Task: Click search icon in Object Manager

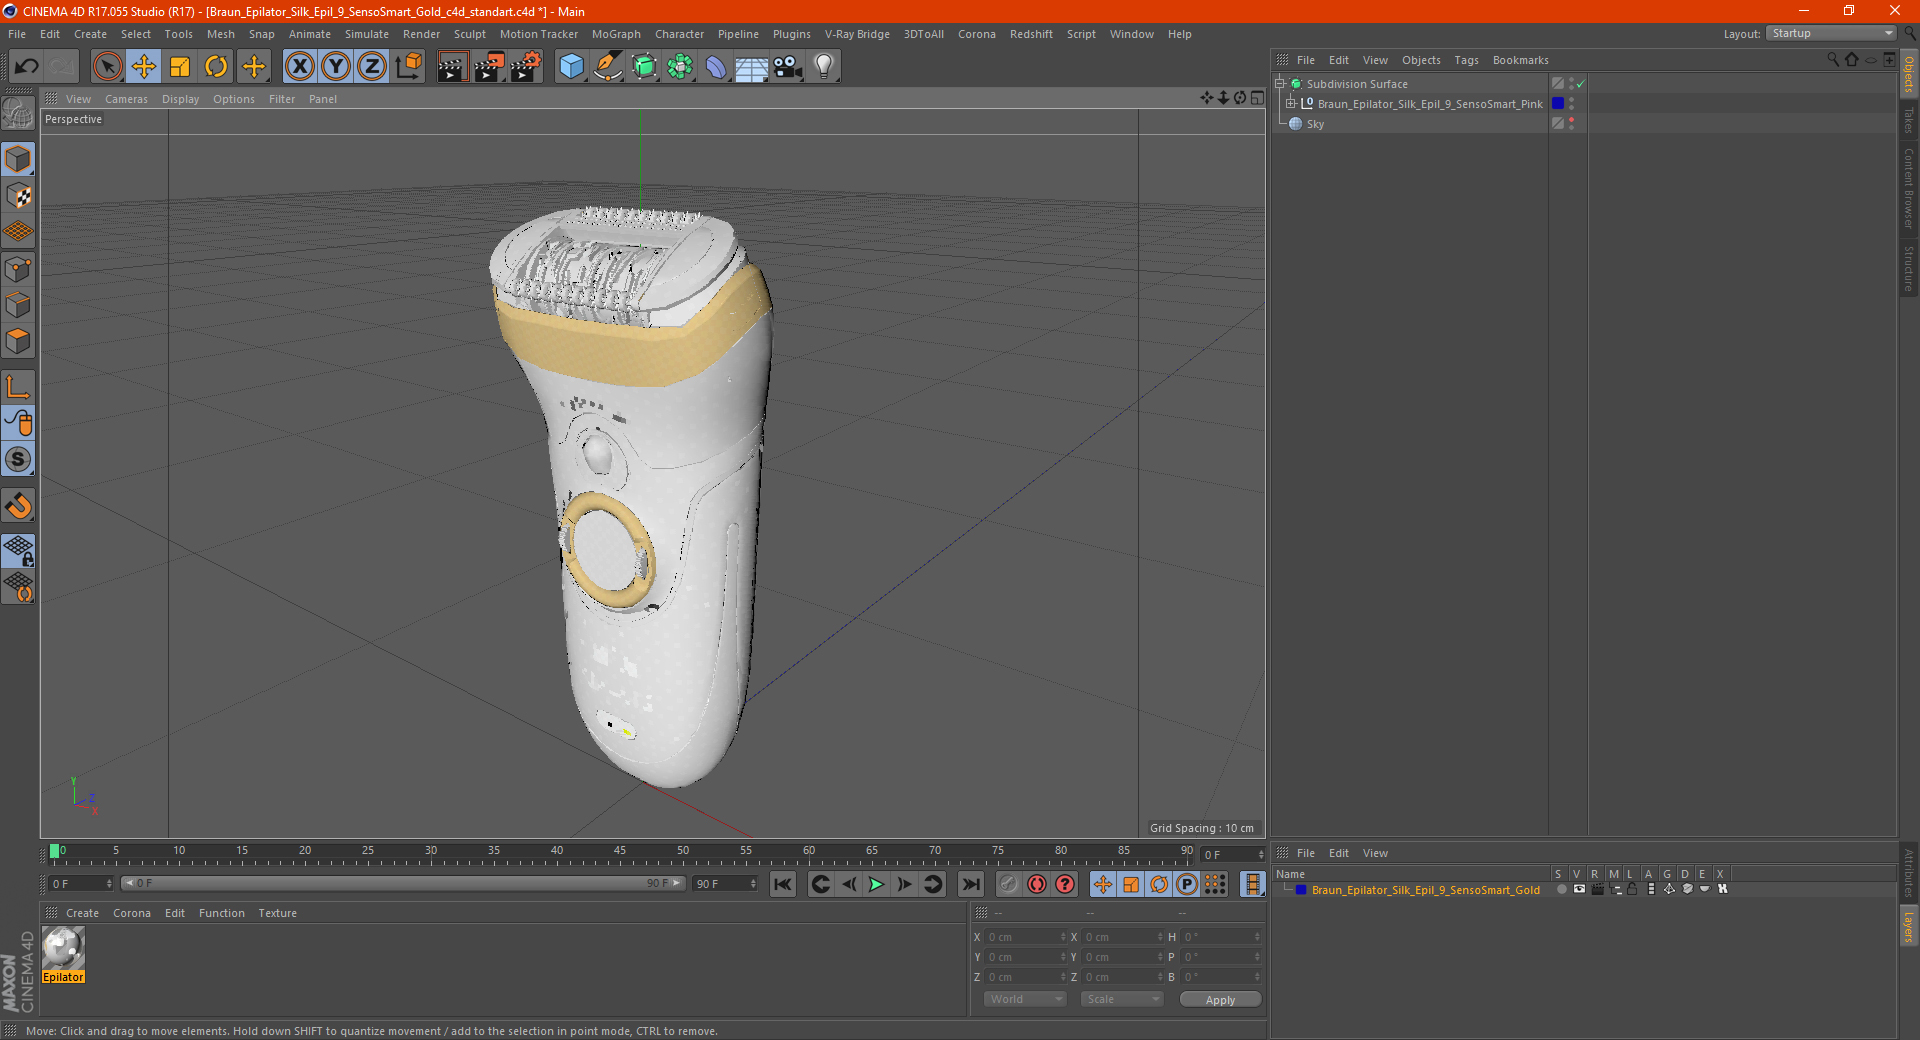Action: (1833, 60)
